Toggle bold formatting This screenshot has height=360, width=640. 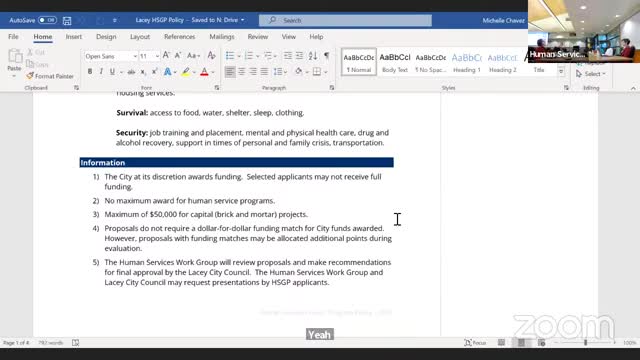point(90,72)
